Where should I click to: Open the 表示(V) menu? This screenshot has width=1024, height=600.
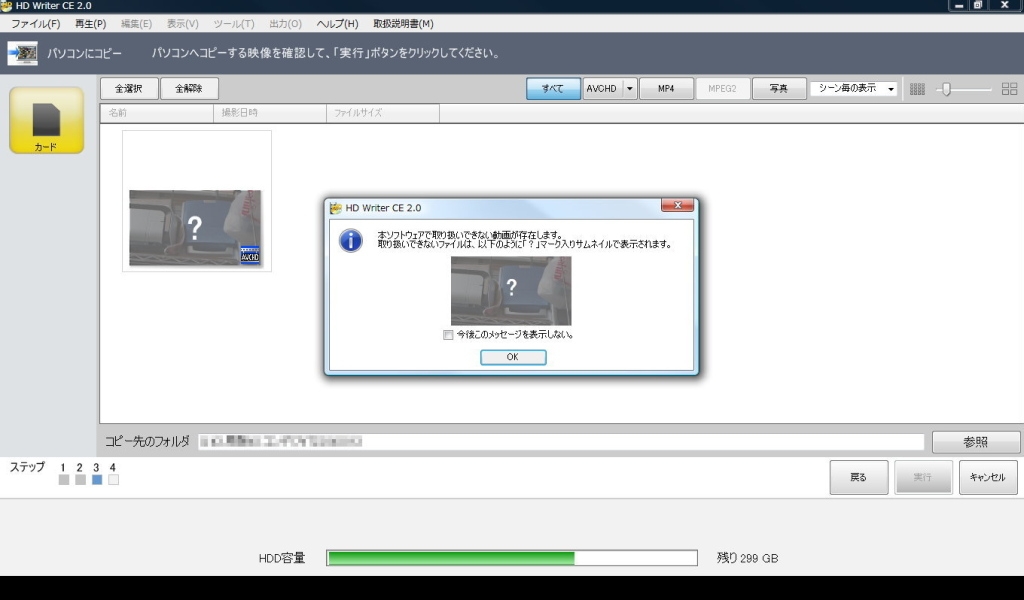coord(182,24)
